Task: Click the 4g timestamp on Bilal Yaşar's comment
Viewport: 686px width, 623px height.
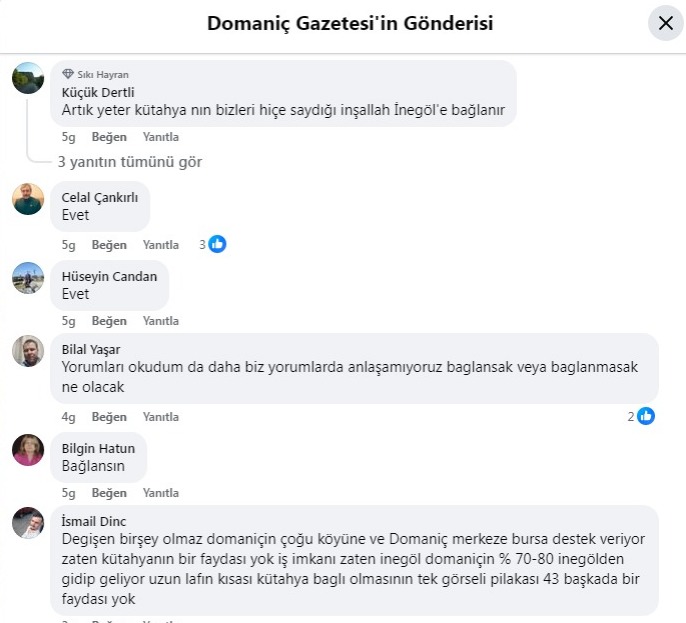Action: pos(68,417)
